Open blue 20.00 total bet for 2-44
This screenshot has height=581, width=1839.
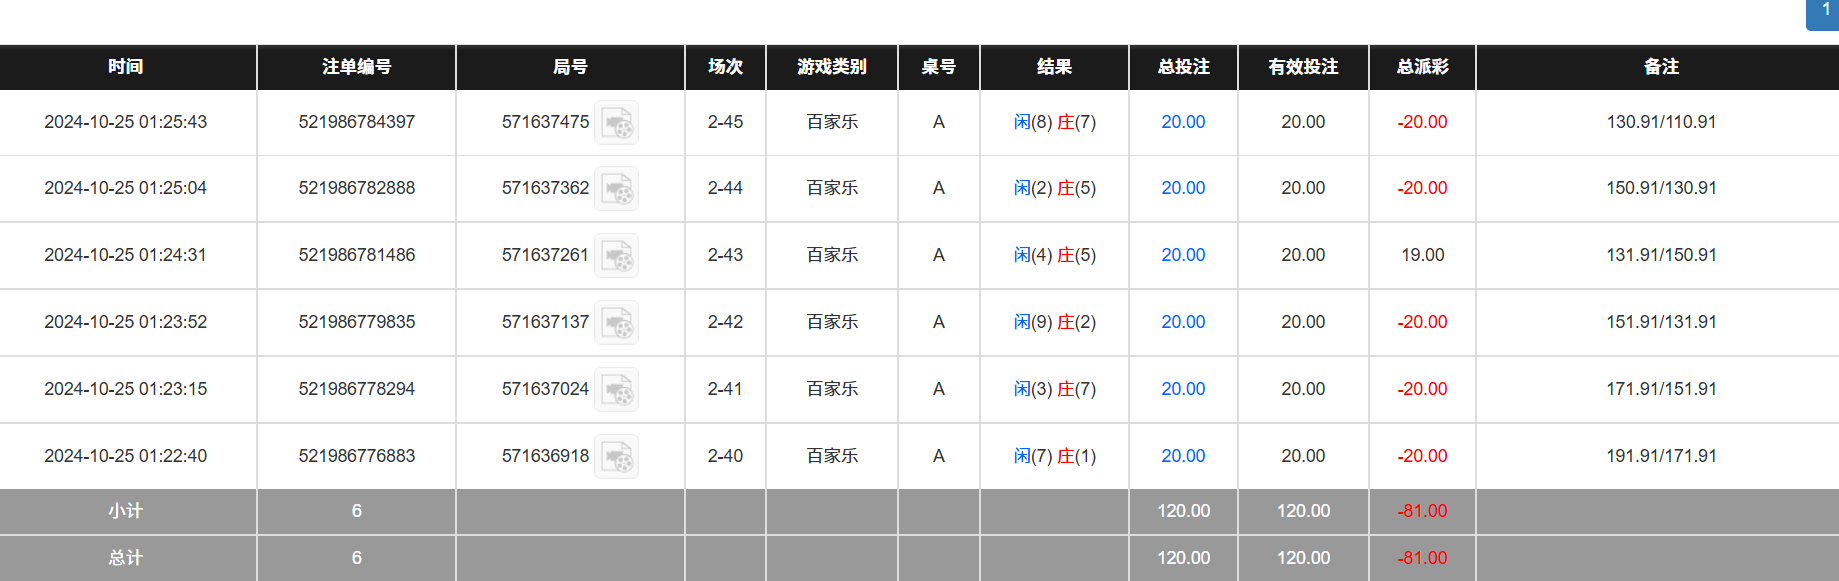coord(1183,188)
